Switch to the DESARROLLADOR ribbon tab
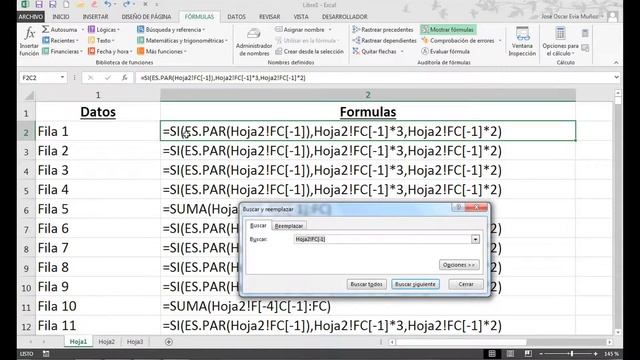Screen dimensions: 640x360 [x=344, y=17]
